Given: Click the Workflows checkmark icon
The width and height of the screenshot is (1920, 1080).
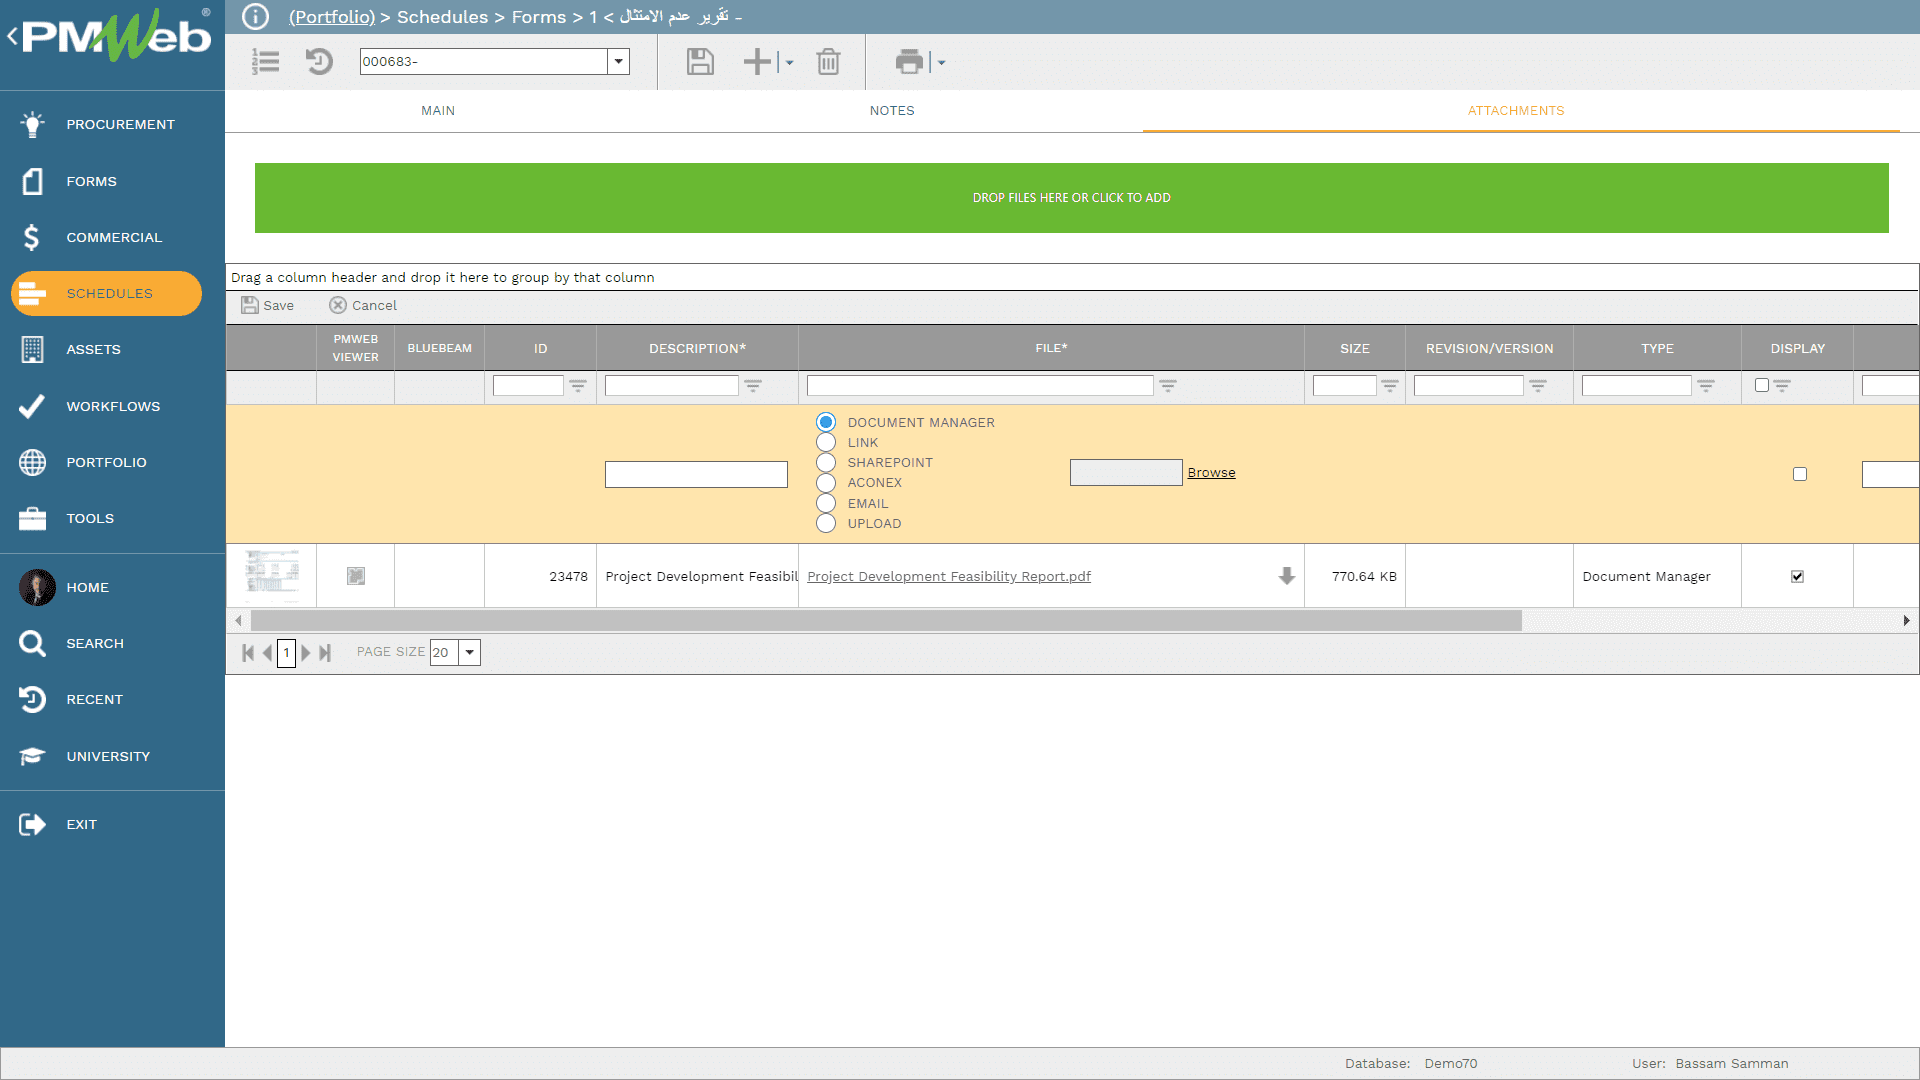Looking at the screenshot, I should 32,406.
